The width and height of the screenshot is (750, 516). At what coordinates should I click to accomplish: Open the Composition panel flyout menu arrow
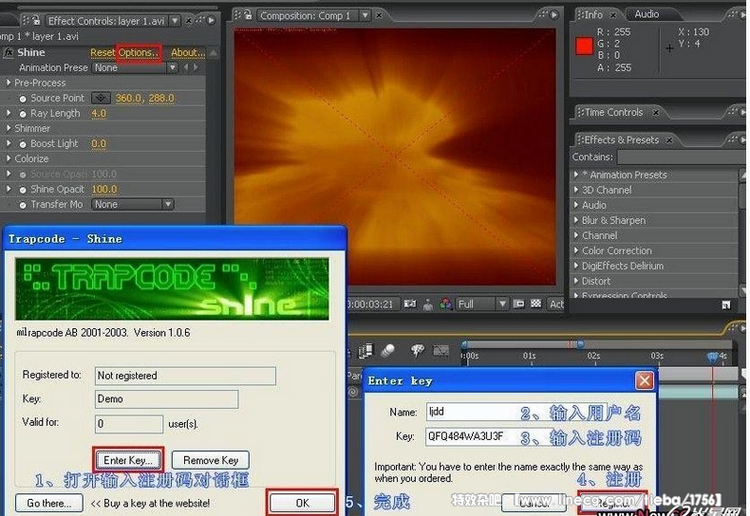click(x=554, y=15)
